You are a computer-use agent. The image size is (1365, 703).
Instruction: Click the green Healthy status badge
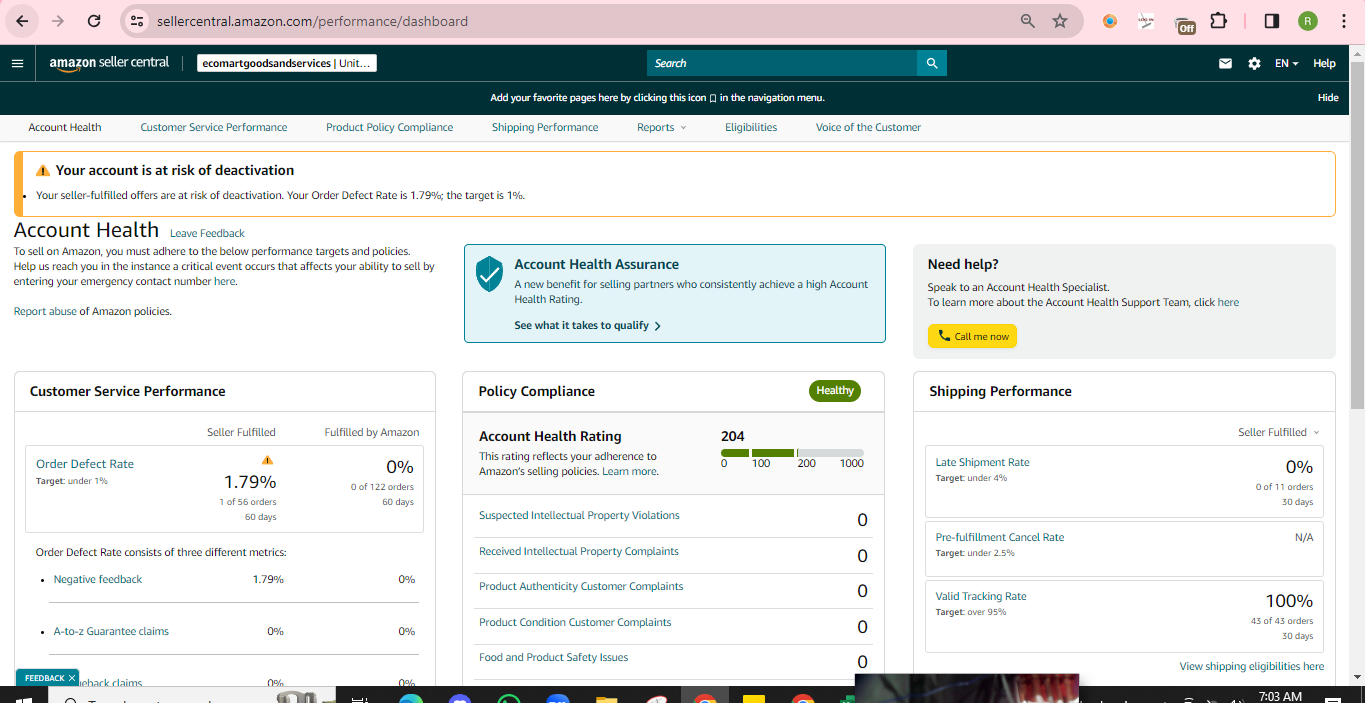pos(835,391)
